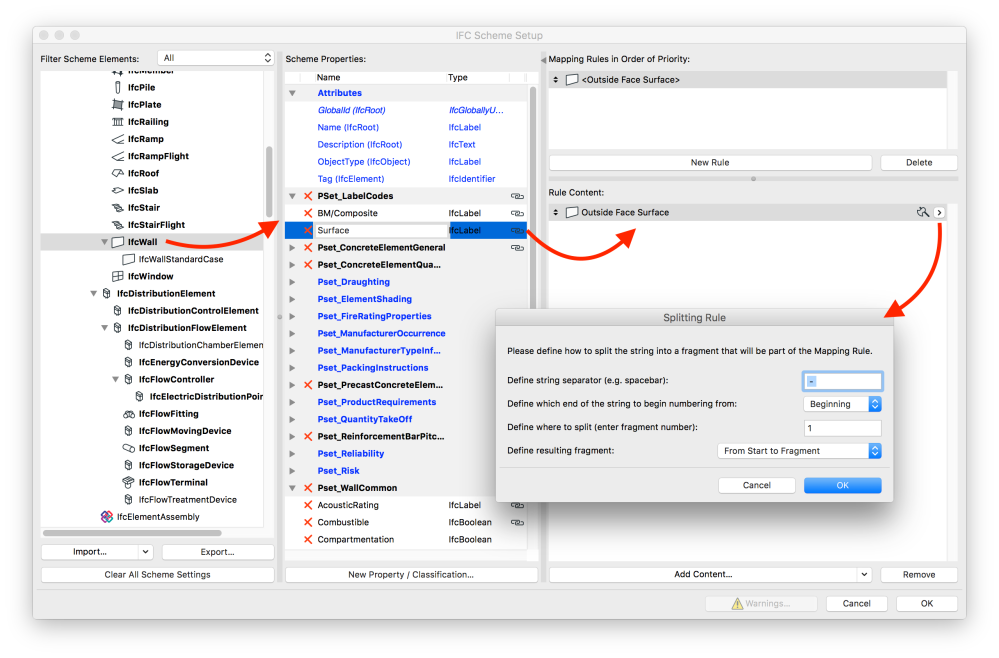
Task: Toggle the red X on Compartmentation
Action: click(x=308, y=540)
